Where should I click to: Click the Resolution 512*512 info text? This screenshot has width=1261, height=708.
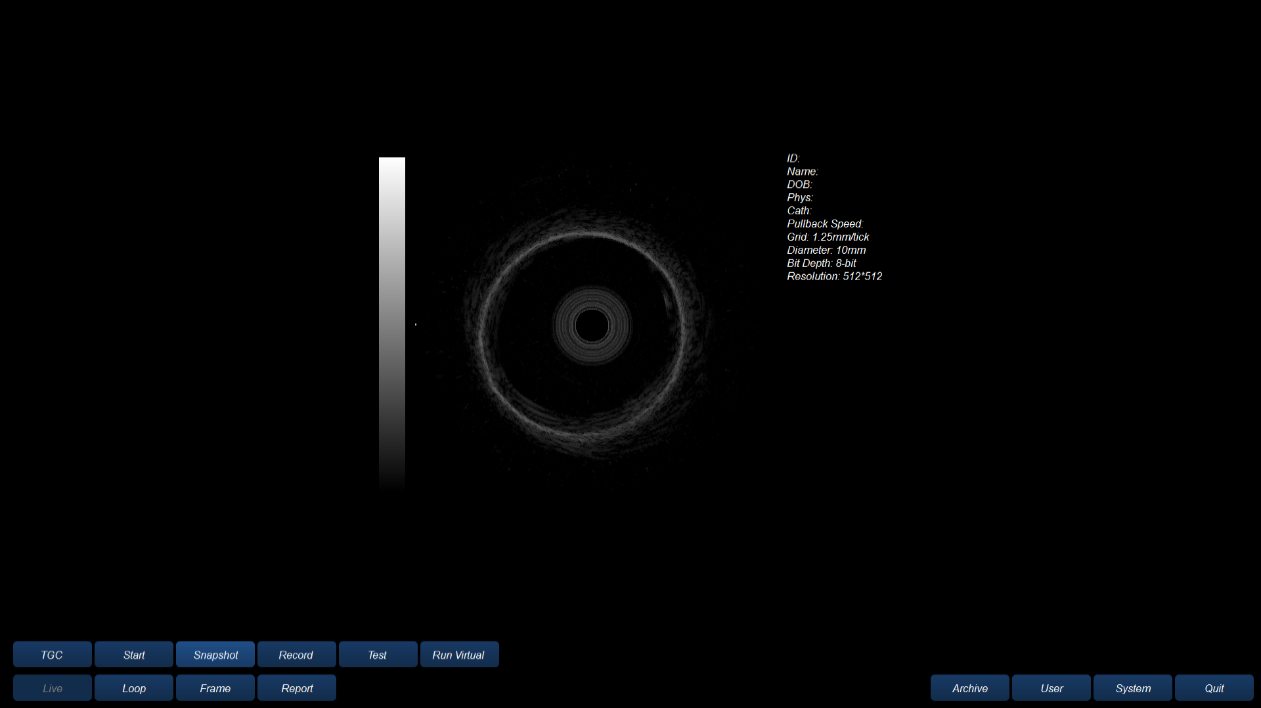(834, 276)
